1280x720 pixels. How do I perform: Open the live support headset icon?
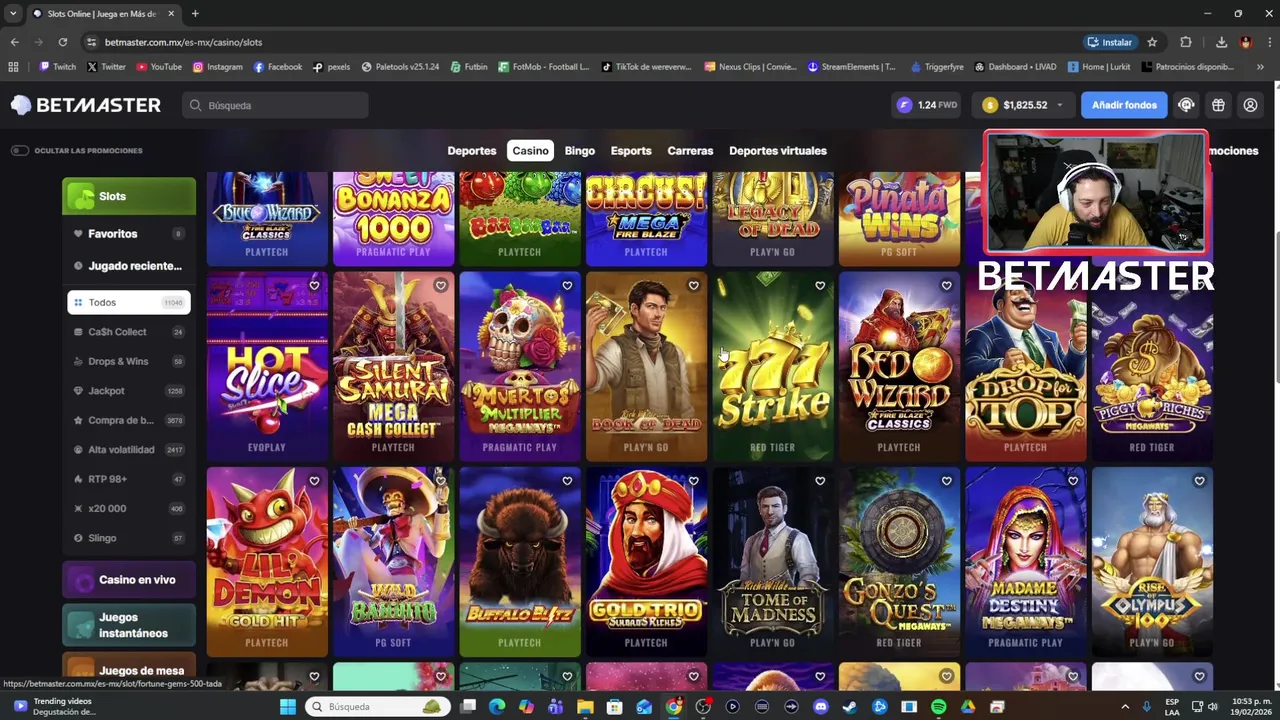pyautogui.click(x=1186, y=105)
